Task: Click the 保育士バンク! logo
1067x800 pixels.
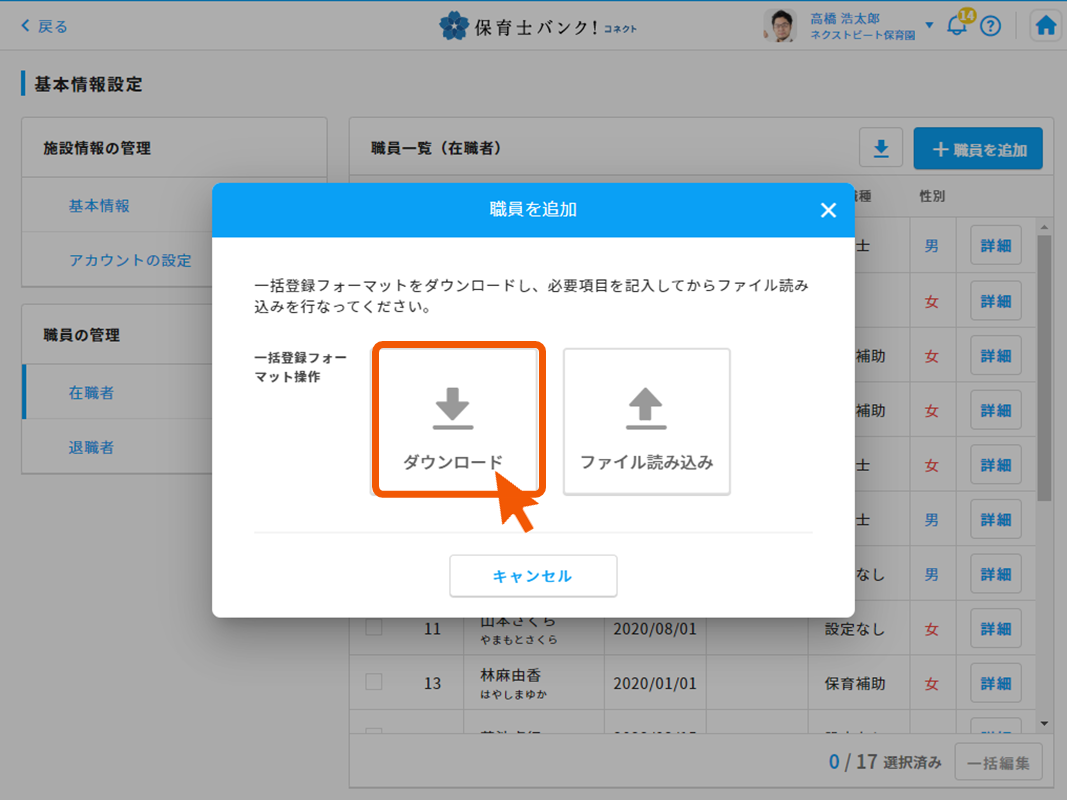Action: [x=538, y=26]
